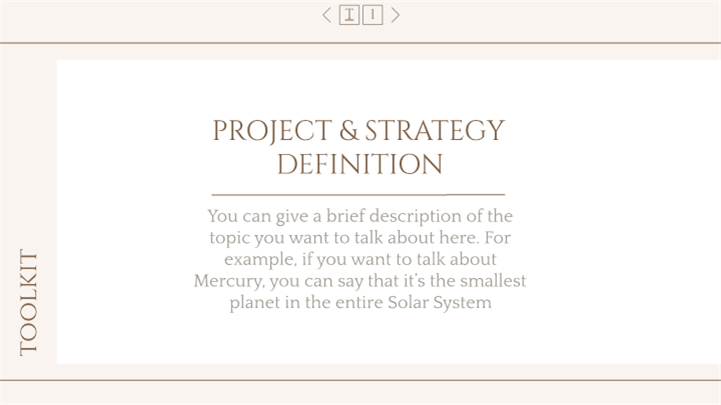Select the DEFINITION title line
721x405 pixels.
coord(360,164)
